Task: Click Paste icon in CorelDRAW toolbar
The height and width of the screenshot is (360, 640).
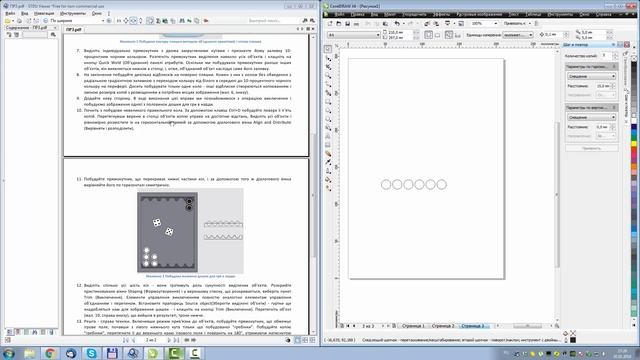Action: pyautogui.click(x=385, y=24)
